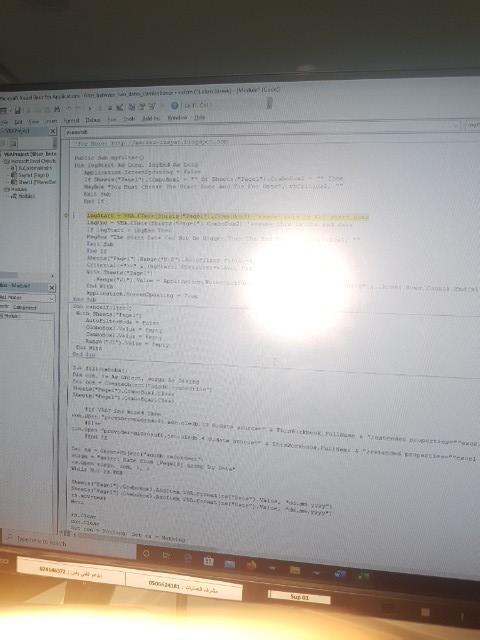480x640 pixels.
Task: Open the Excel icon on taskbar
Action: (x=363, y=576)
